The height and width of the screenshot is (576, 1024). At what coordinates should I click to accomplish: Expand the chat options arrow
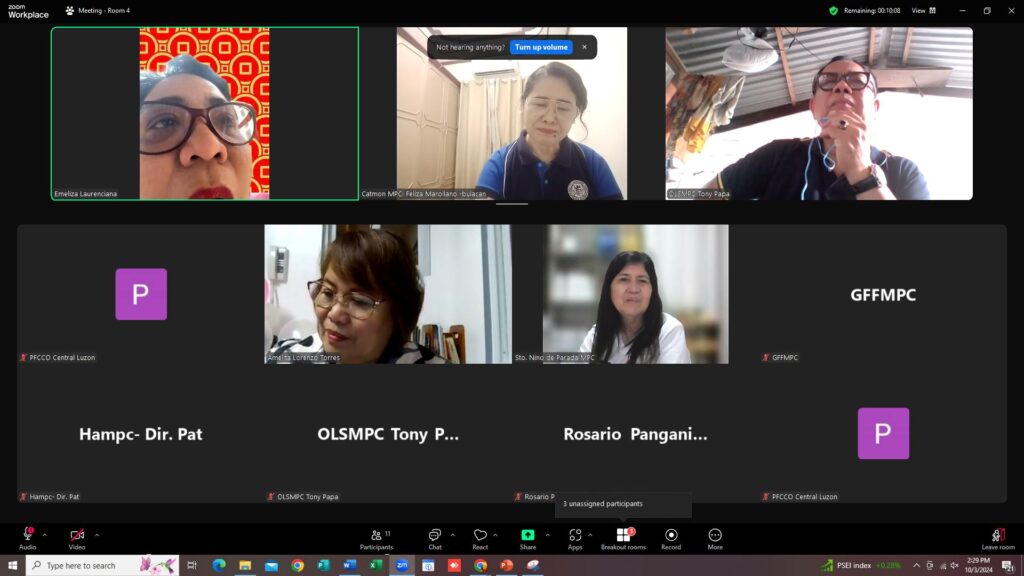pos(453,535)
